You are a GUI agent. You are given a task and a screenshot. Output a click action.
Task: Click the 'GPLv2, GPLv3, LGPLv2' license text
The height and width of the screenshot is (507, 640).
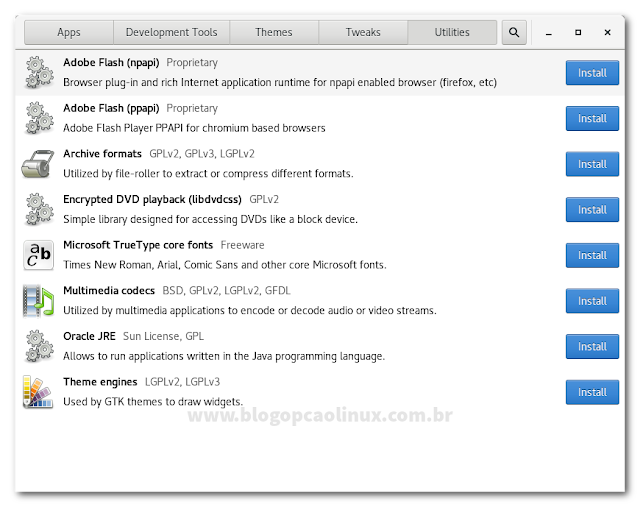pyautogui.click(x=202, y=153)
